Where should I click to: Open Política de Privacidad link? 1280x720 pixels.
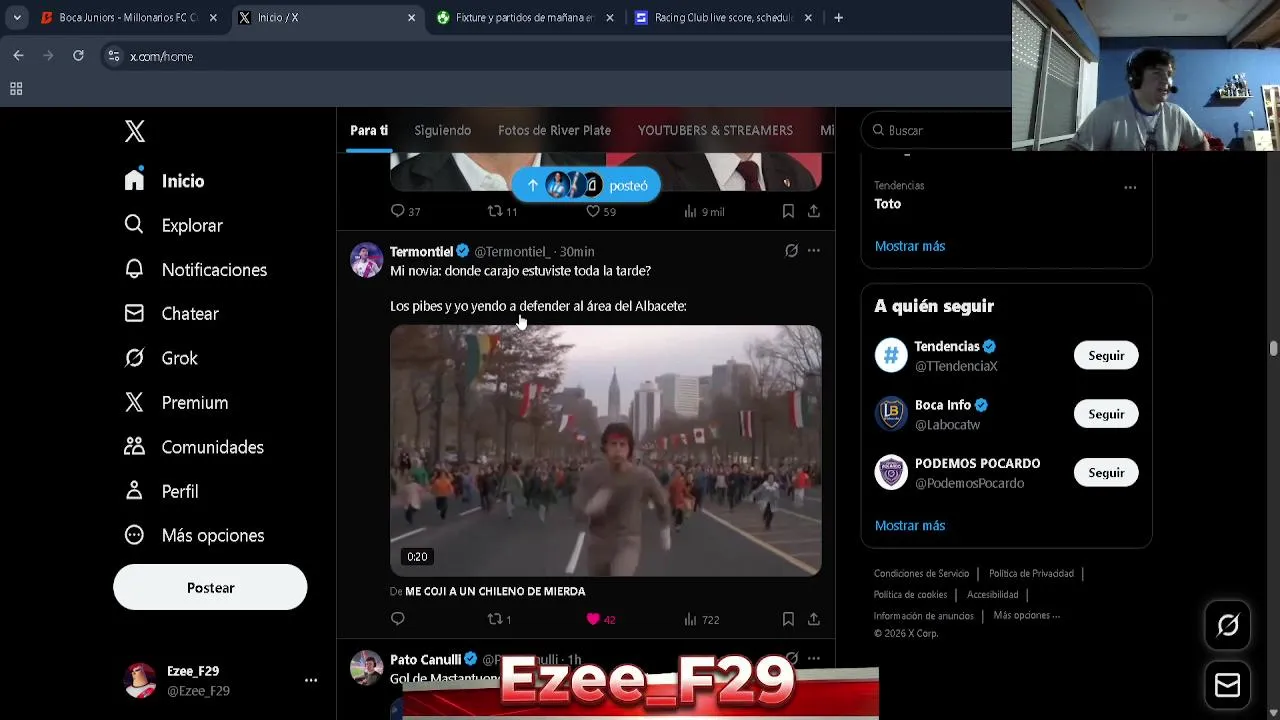click(1031, 574)
